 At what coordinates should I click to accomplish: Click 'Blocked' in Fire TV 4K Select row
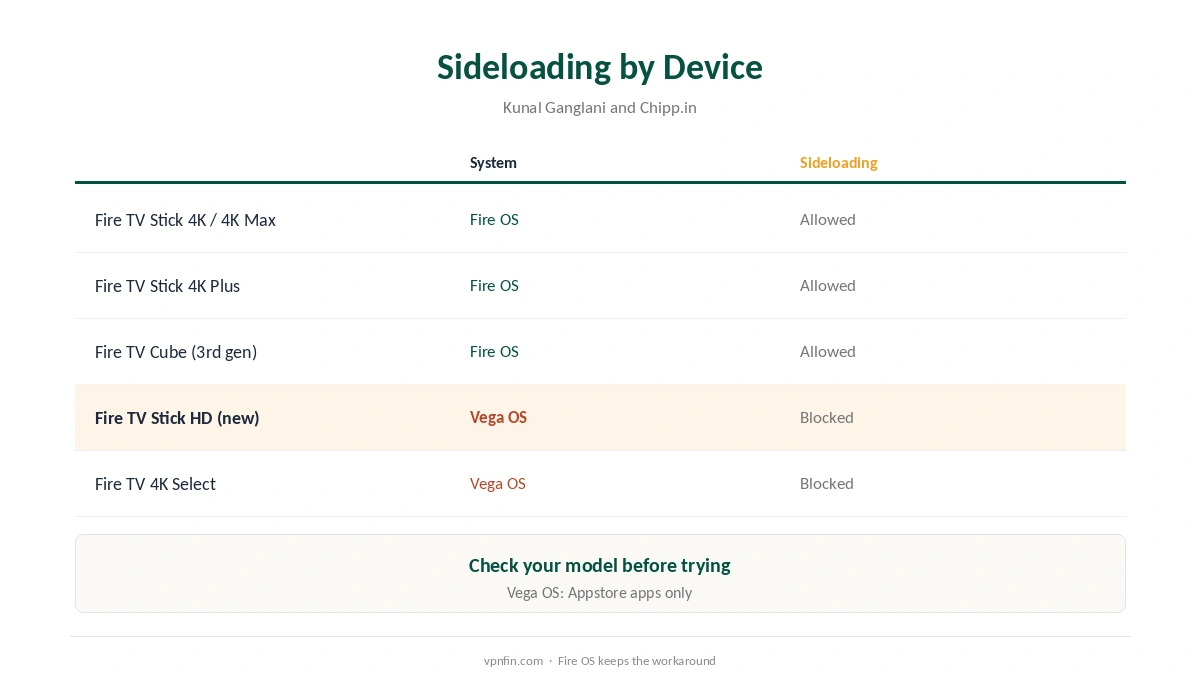827,483
